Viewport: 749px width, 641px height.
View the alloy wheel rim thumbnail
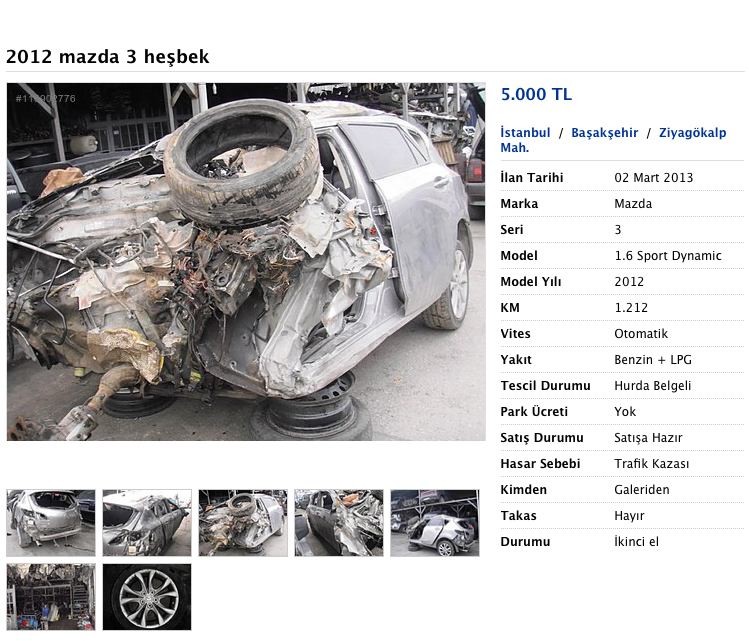point(147,597)
